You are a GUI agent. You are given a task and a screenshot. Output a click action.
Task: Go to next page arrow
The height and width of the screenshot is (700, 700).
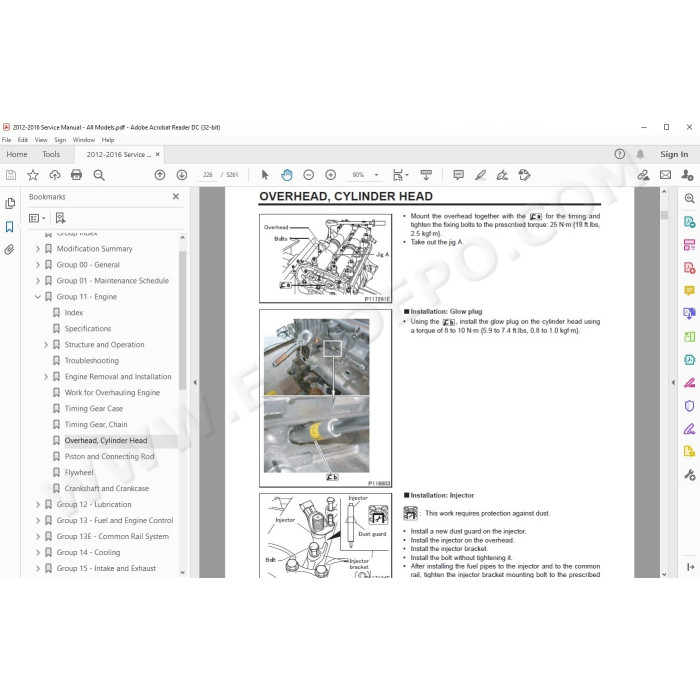[182, 175]
